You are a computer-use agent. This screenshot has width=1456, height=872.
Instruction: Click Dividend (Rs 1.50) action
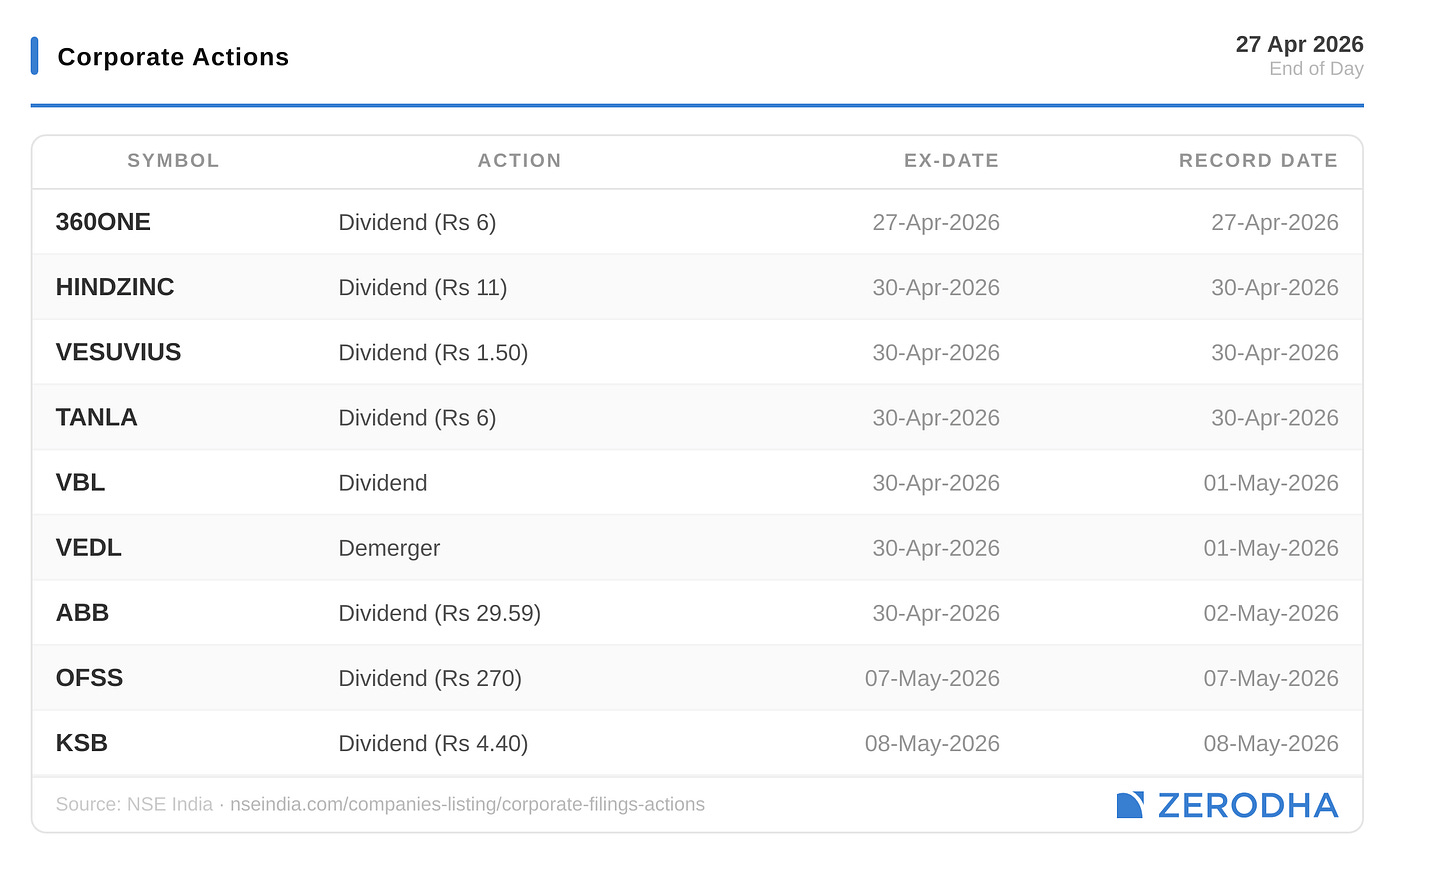[x=433, y=352]
